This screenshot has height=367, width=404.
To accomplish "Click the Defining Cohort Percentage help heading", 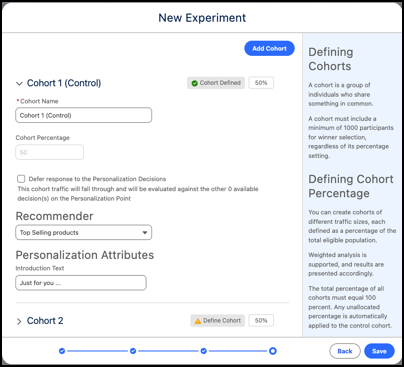I will tap(351, 186).
